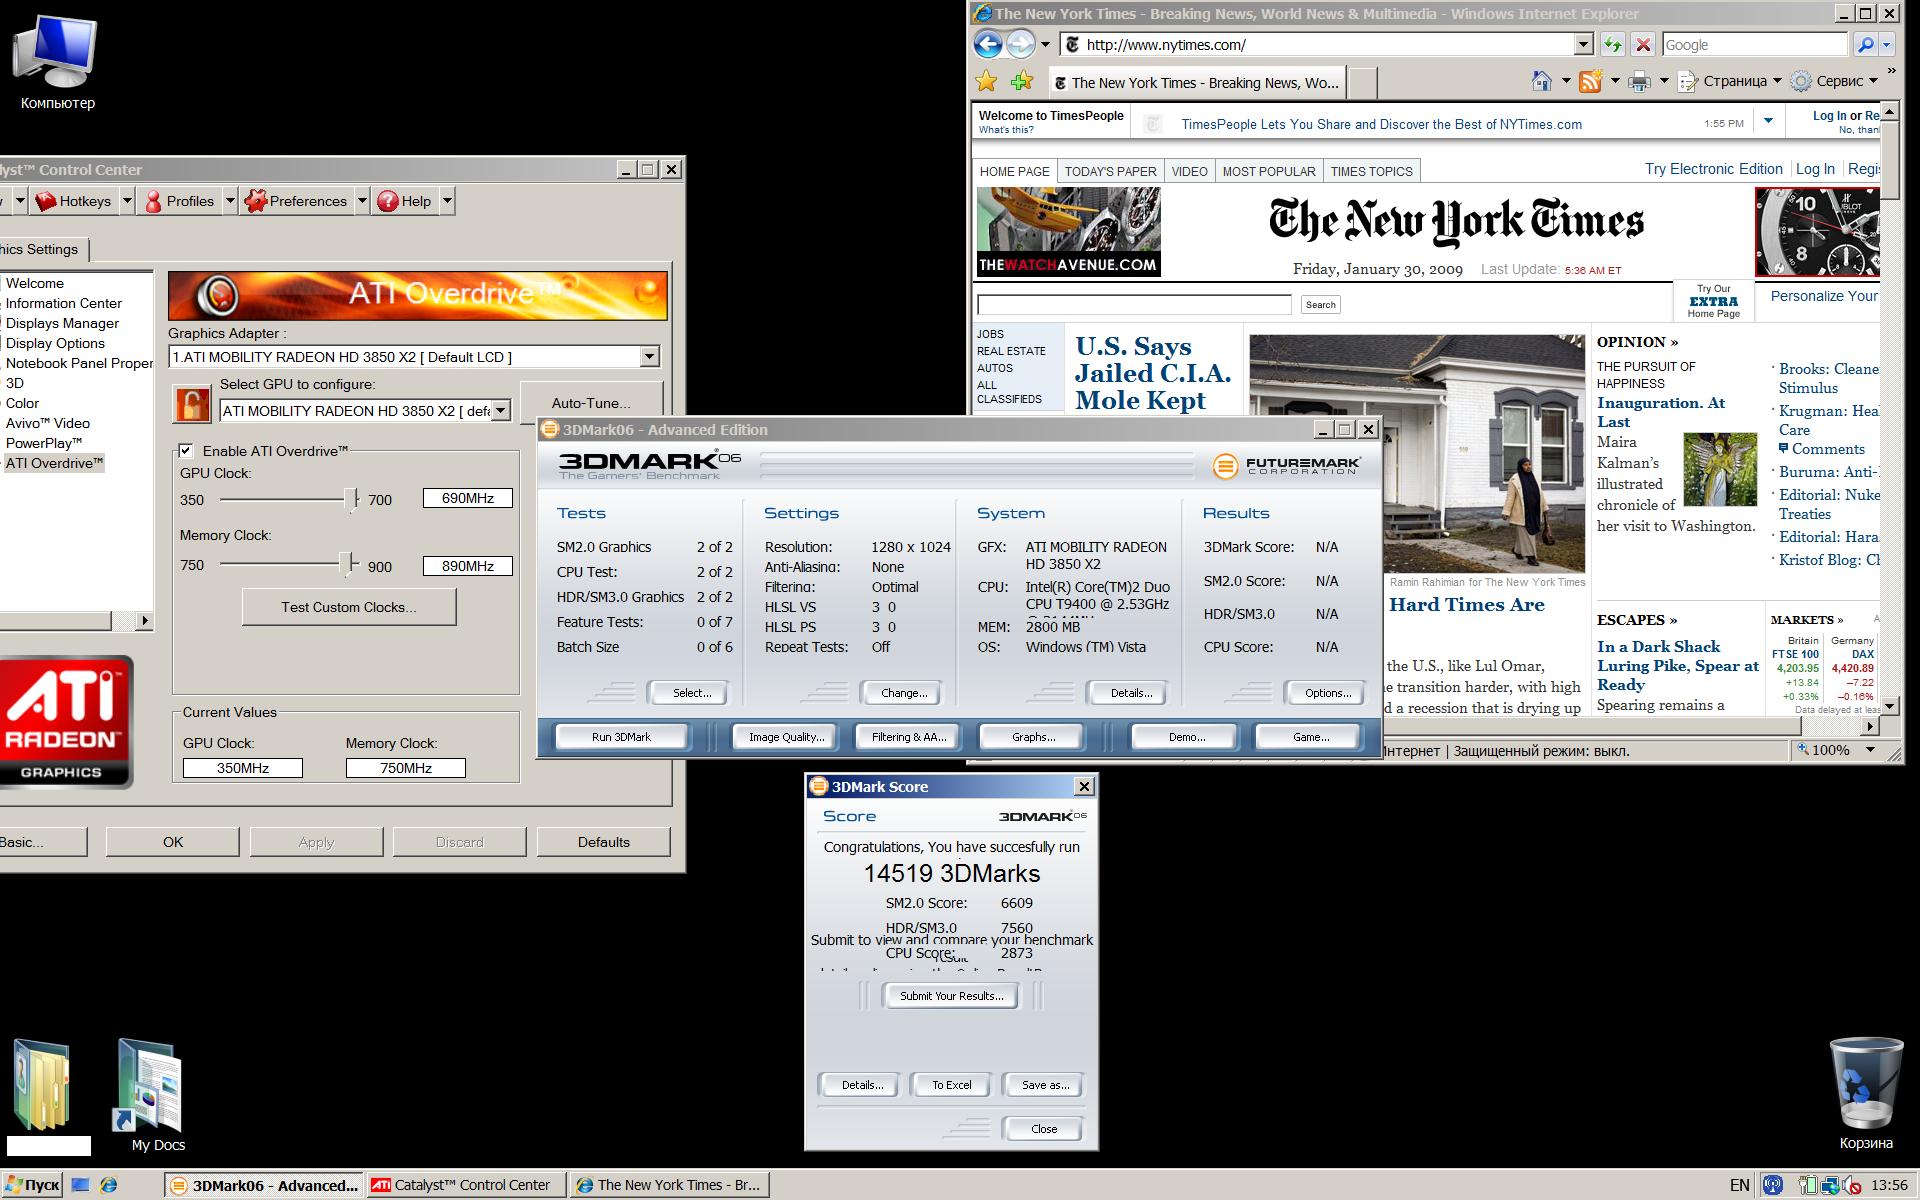Open U.S. Says Jailed C.I.A. Mole headline
The width and height of the screenshot is (1920, 1200).
pyautogui.click(x=1152, y=373)
